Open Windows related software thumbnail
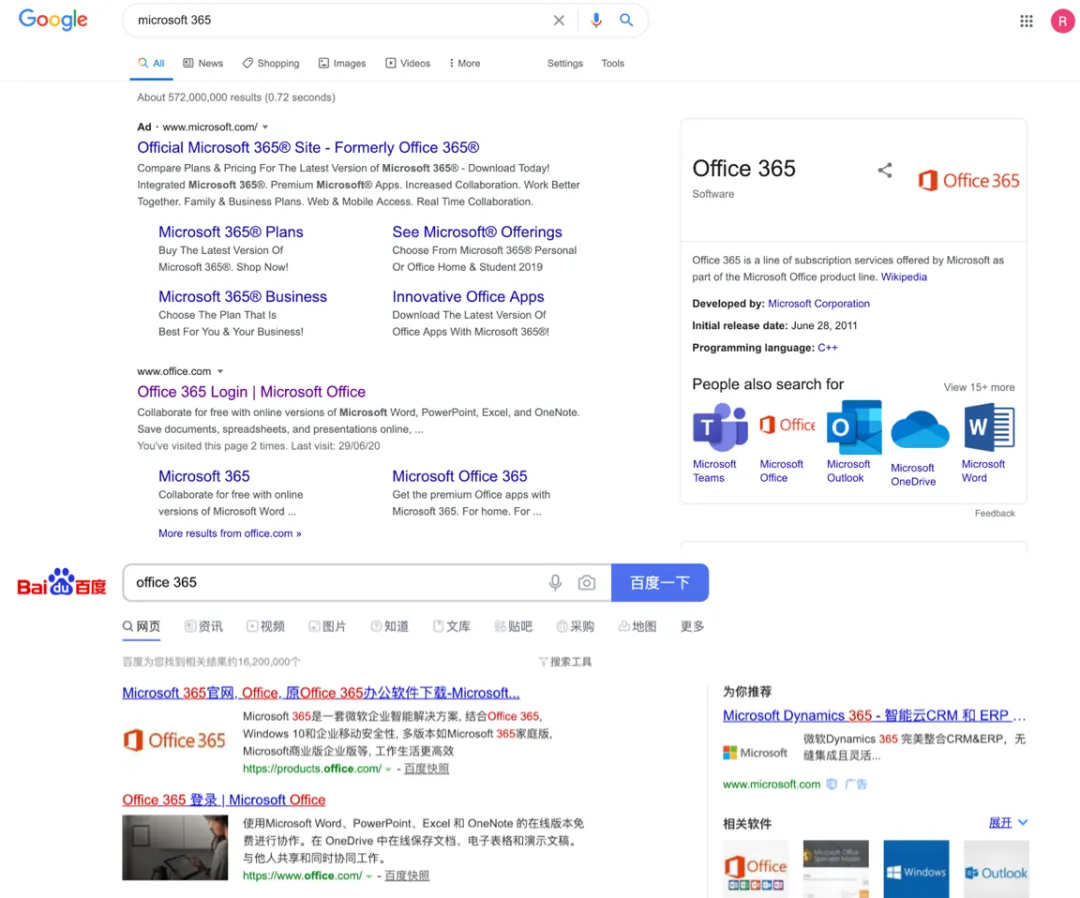 pos(916,868)
